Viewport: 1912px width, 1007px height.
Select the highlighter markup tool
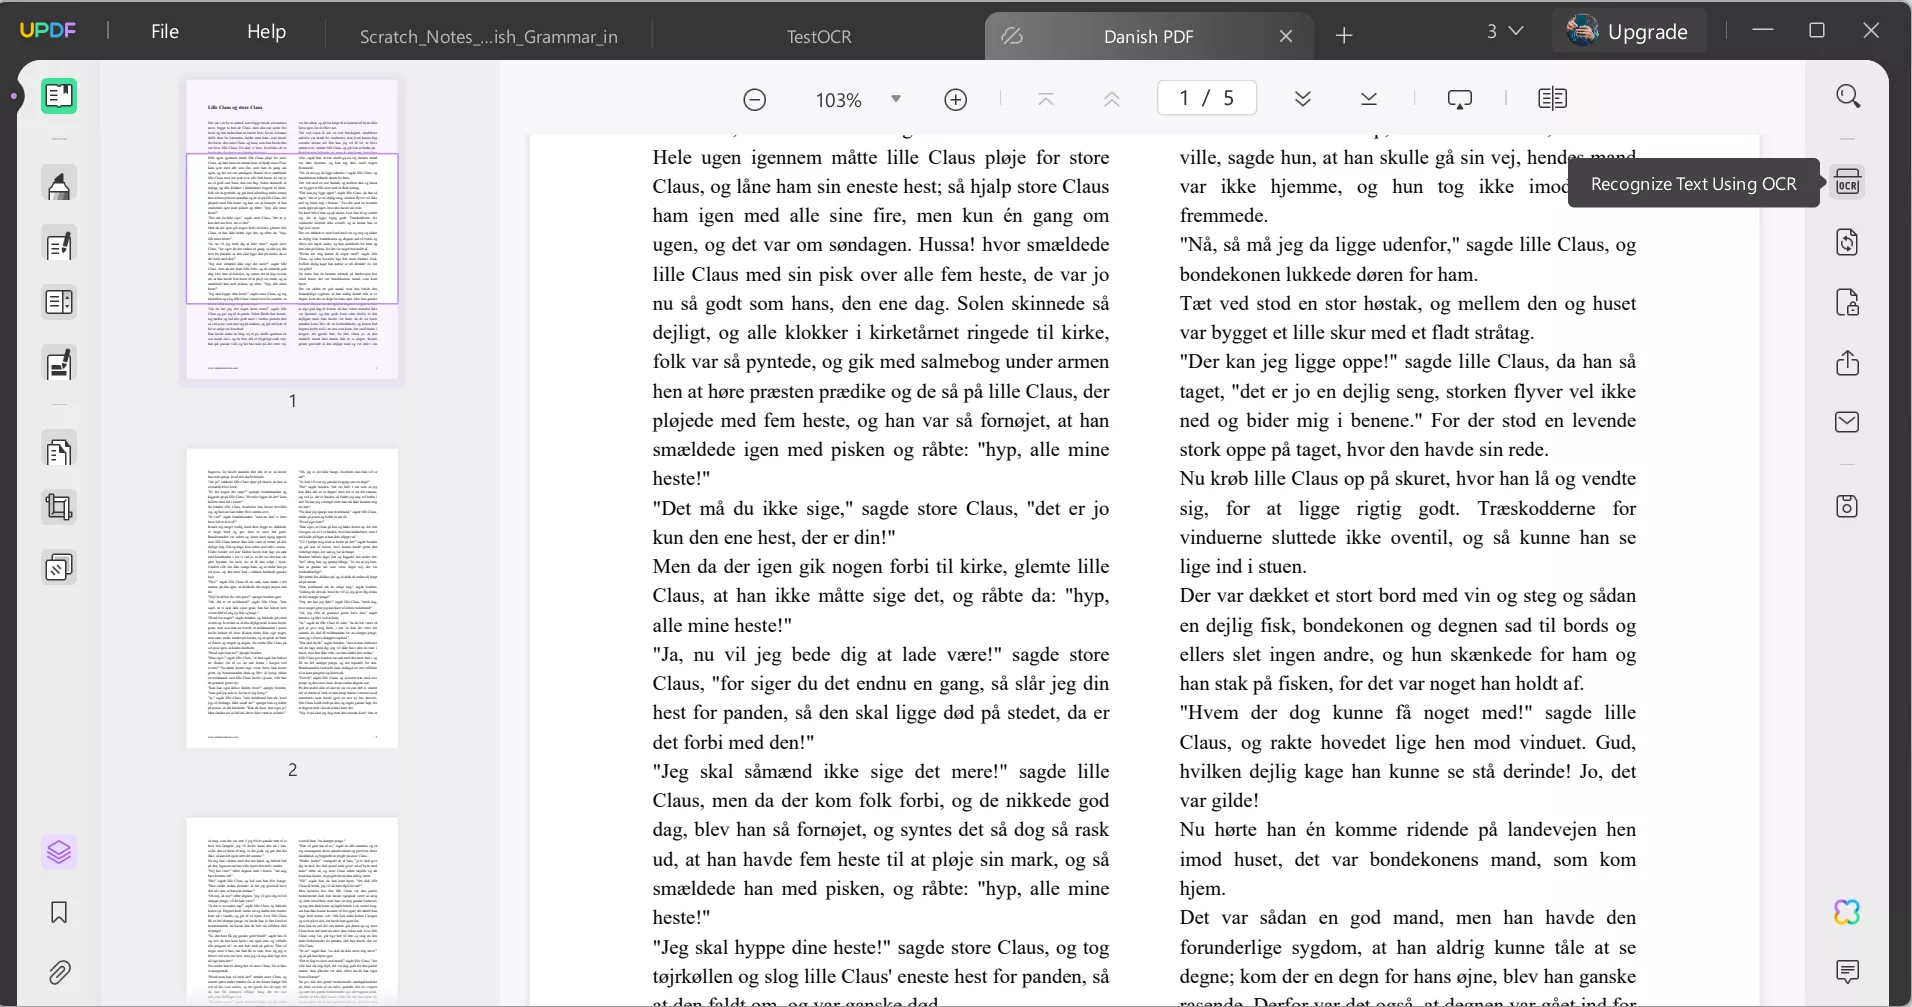point(60,184)
